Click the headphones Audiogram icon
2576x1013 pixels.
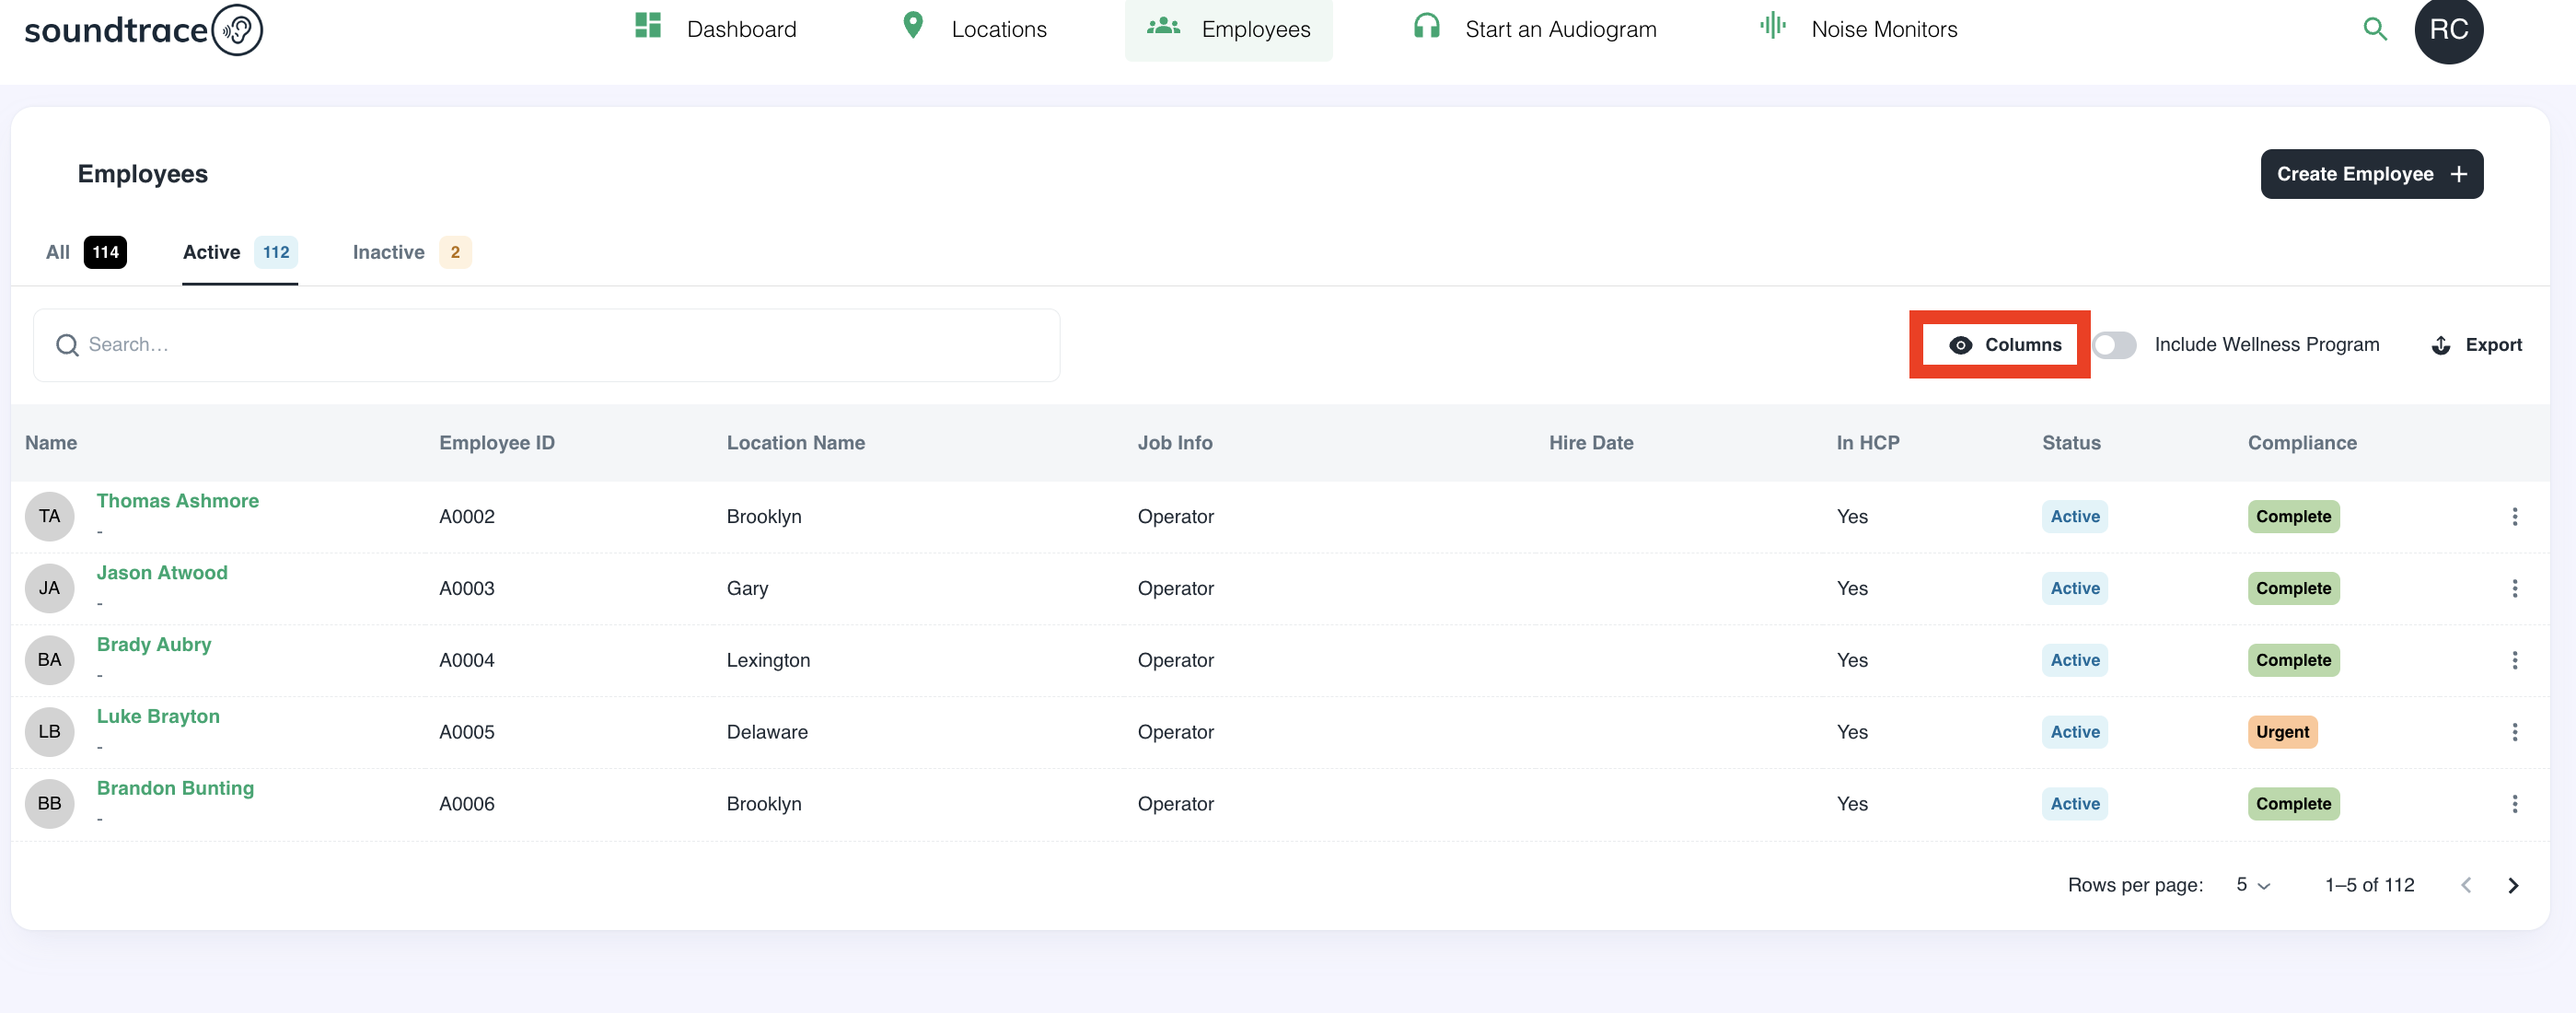coord(1426,27)
